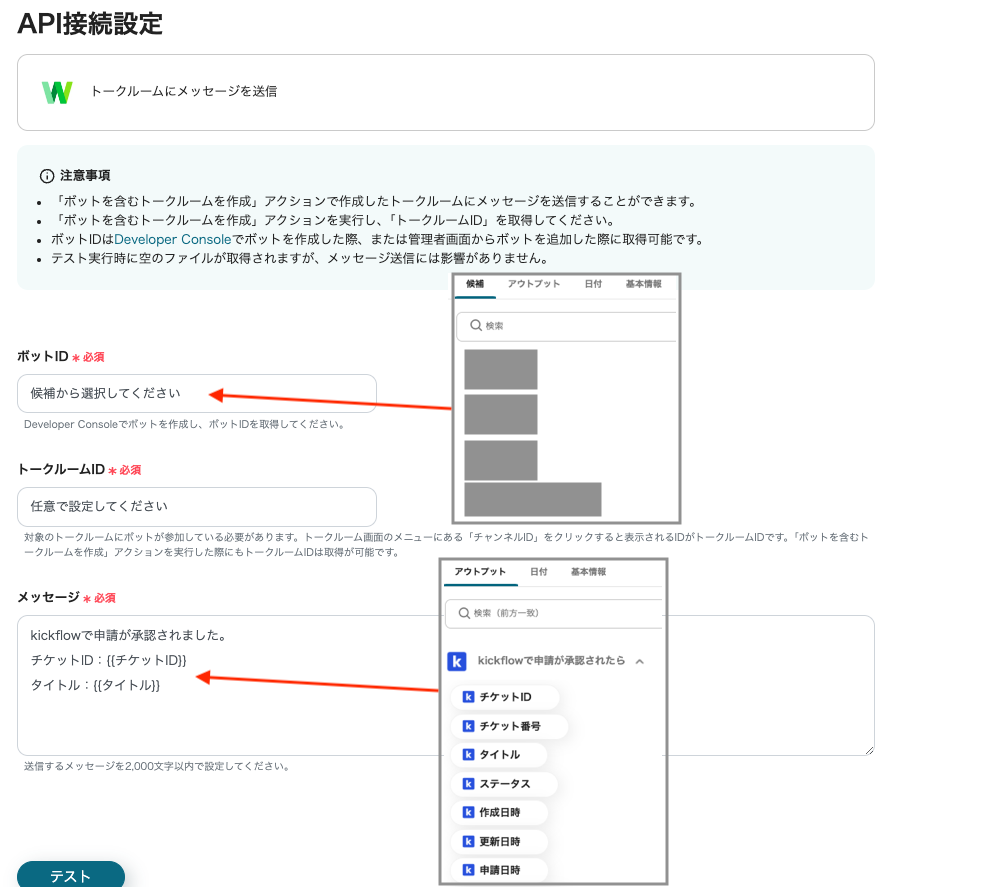This screenshot has height=887, width=990.
Task: Click the {{タイトル}} placeholder line in message
Action: click(95, 685)
